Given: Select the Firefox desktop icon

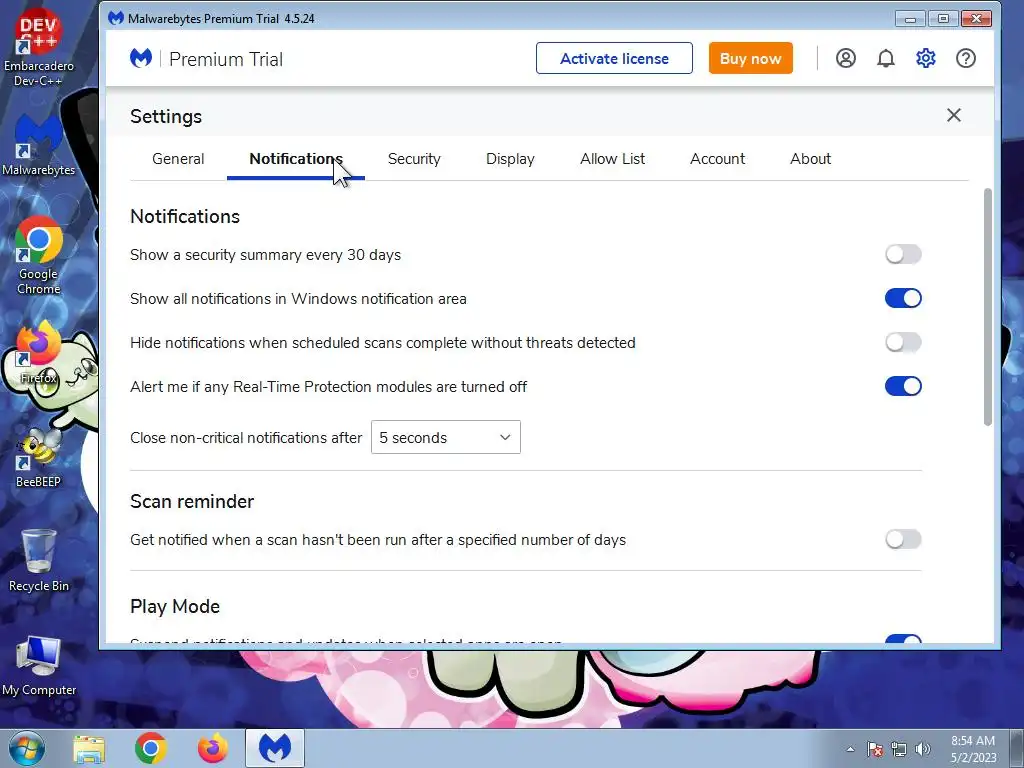Looking at the screenshot, I should click(38, 353).
